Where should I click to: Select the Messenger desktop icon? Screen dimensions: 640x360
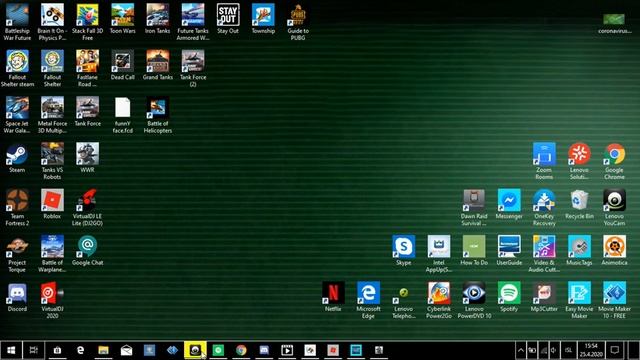[x=509, y=204]
